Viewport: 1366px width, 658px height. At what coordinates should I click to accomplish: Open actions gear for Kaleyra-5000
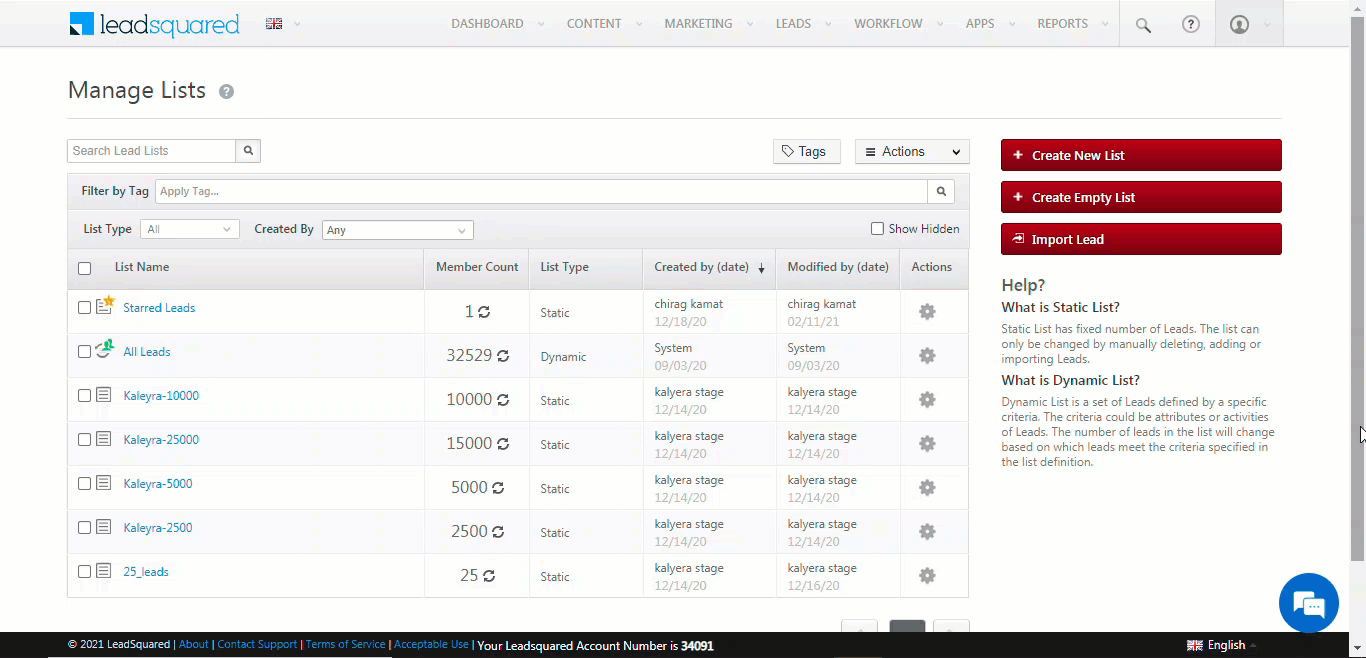tap(927, 488)
